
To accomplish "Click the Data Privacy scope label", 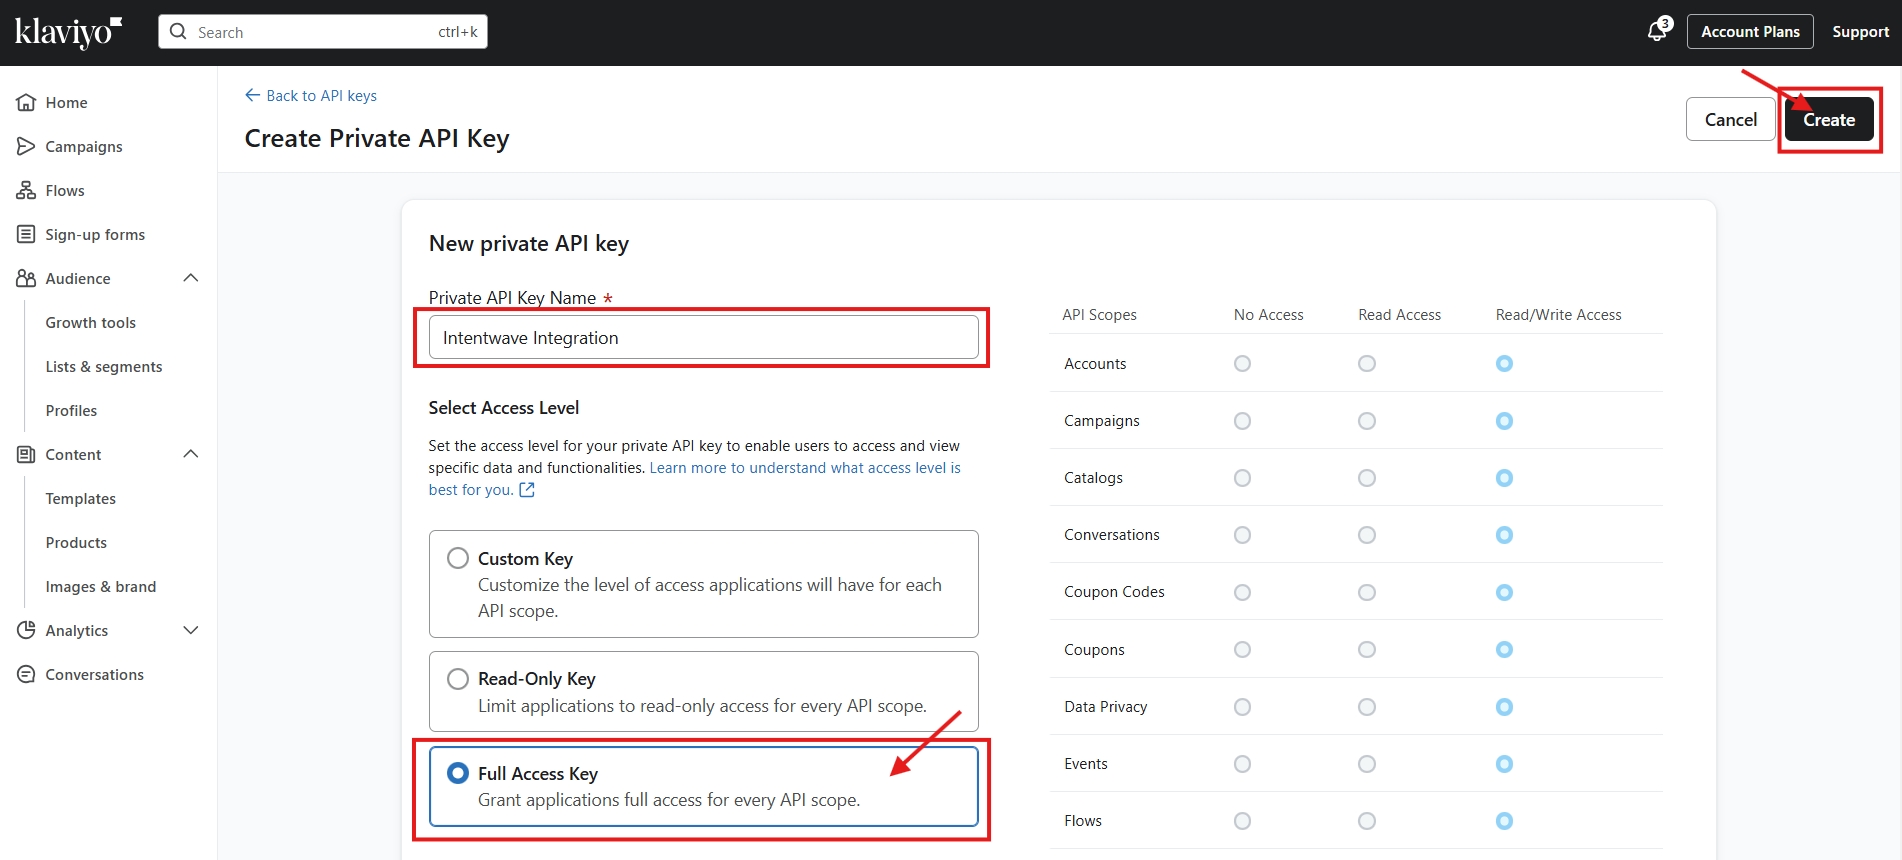I will (x=1105, y=707).
